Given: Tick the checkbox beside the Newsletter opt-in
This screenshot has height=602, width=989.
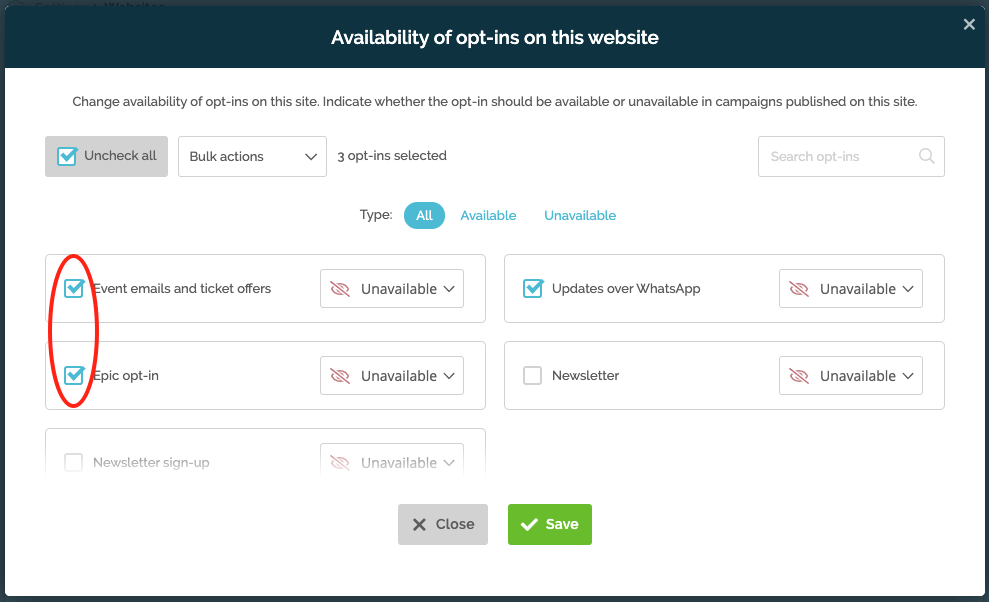Looking at the screenshot, I should tap(532, 375).
